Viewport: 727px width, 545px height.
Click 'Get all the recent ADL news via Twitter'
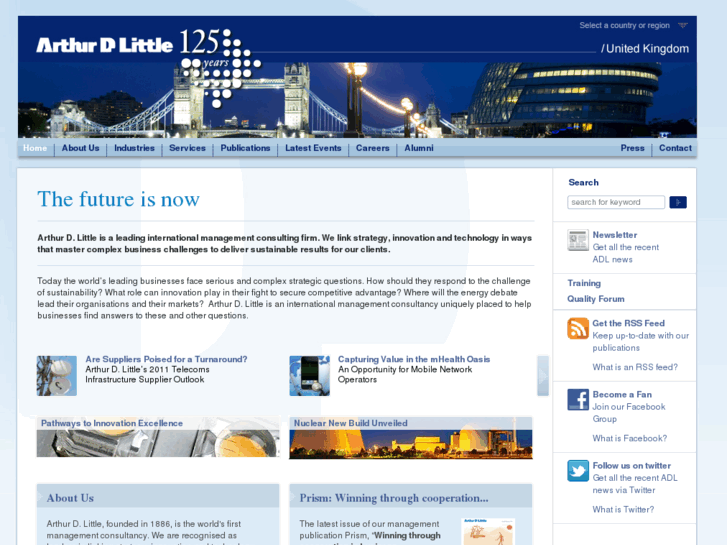635,484
